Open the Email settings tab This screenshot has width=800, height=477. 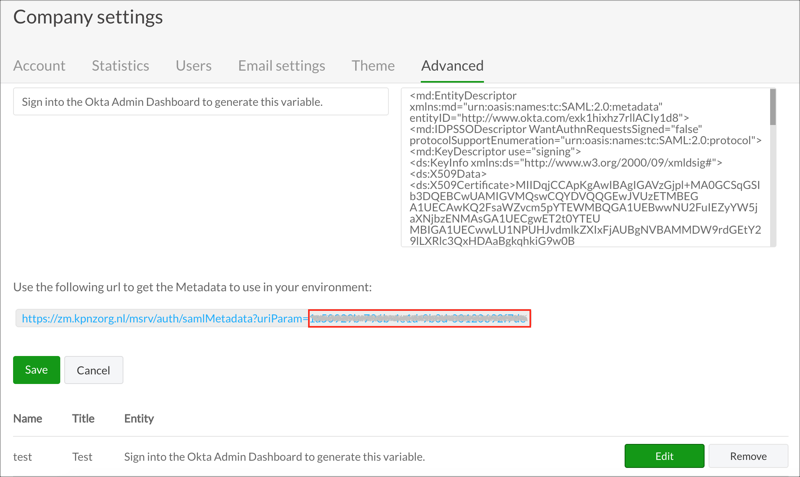[281, 66]
